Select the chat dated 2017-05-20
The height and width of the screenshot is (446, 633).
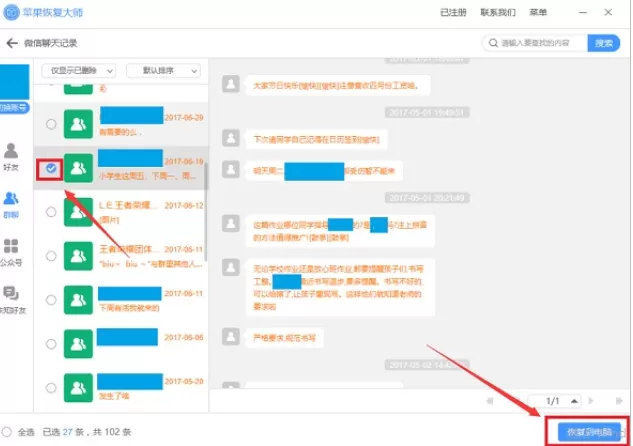(51, 388)
